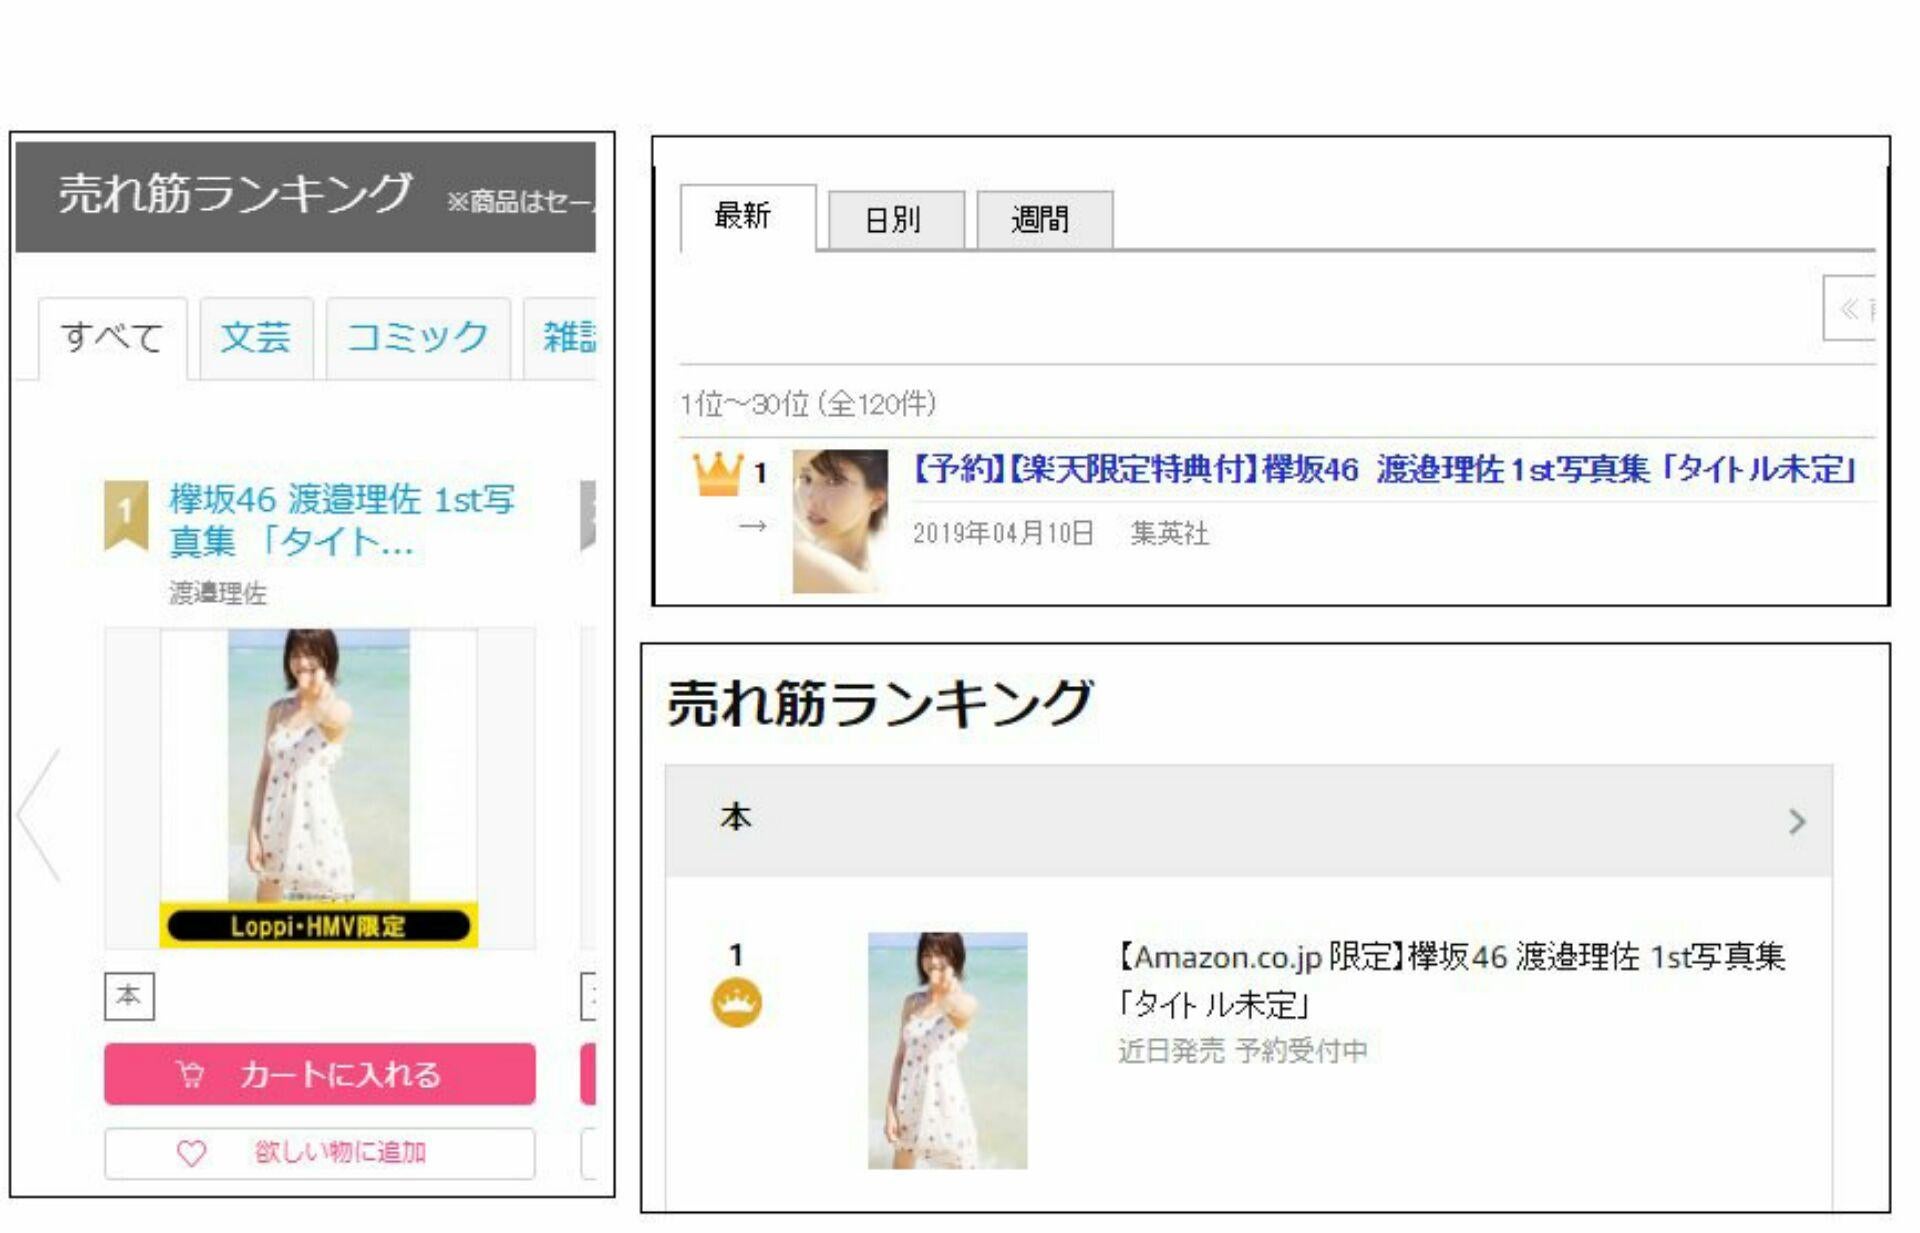
Task: Open the 楽天限定特典付 photobook title link
Action: [x=1384, y=469]
